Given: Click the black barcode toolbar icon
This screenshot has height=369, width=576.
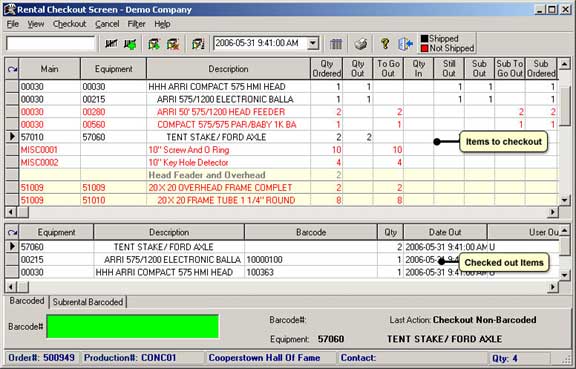Looking at the screenshot, I should tap(111, 44).
